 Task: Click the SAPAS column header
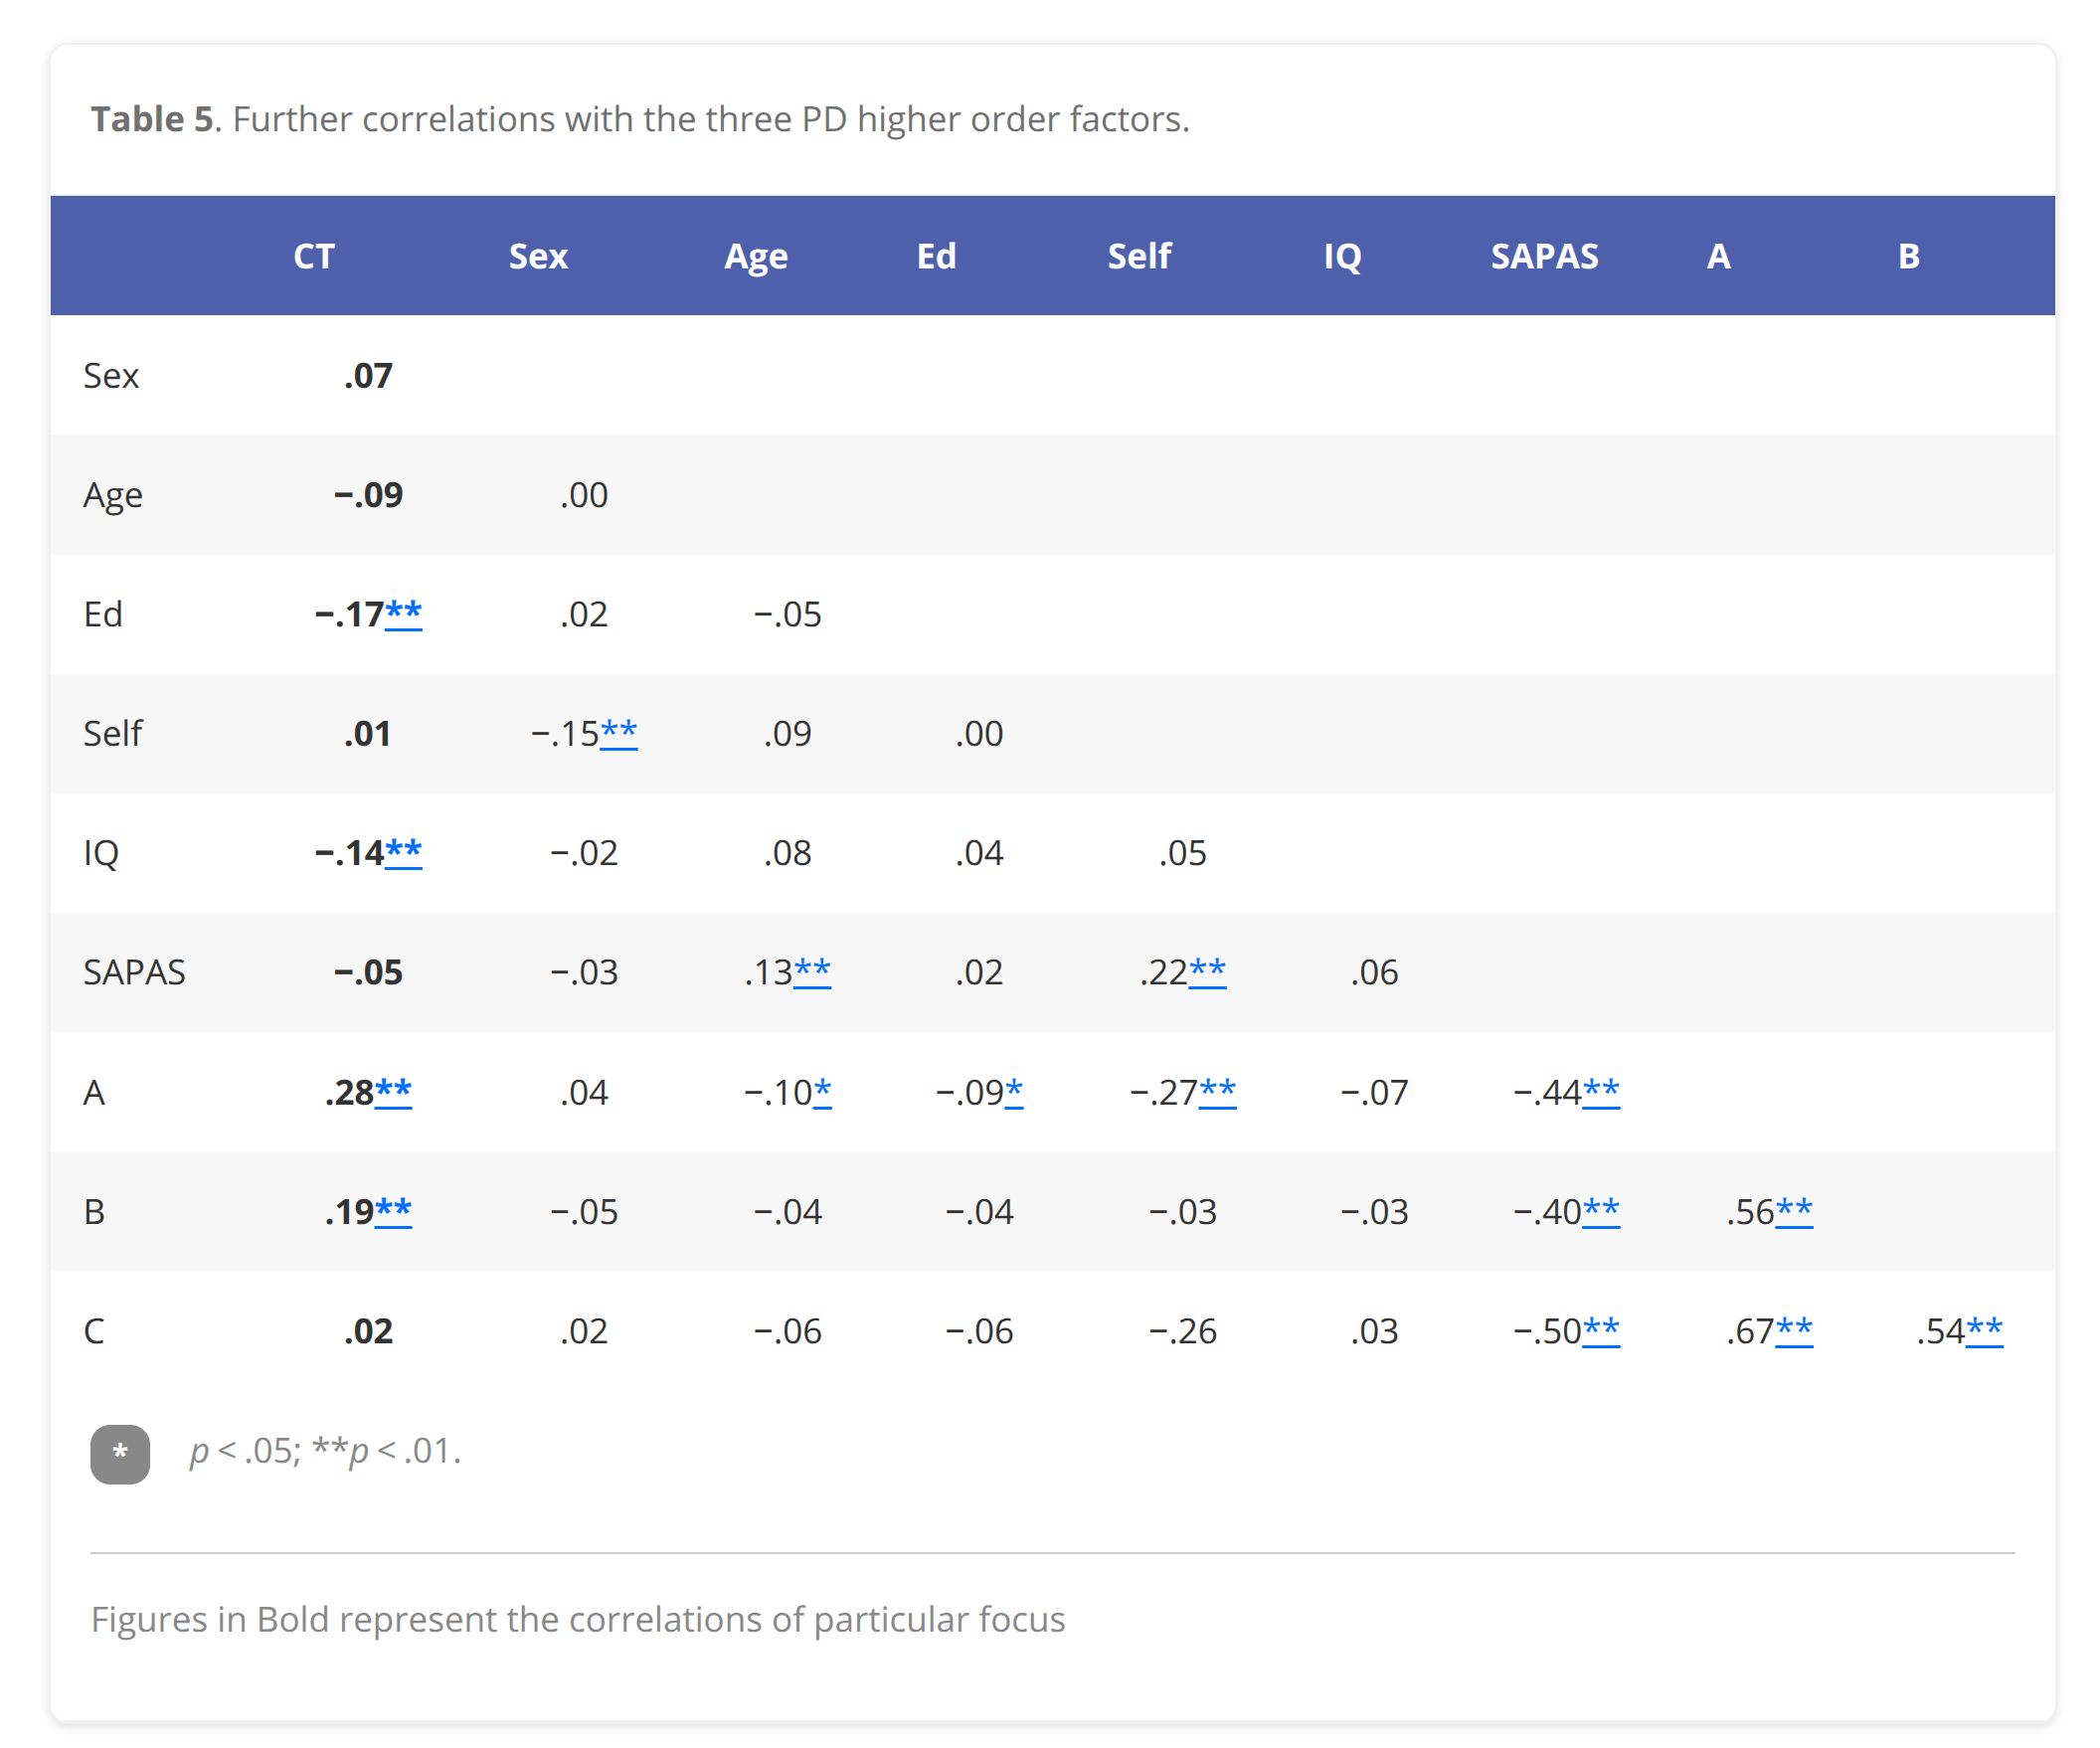[x=1544, y=256]
